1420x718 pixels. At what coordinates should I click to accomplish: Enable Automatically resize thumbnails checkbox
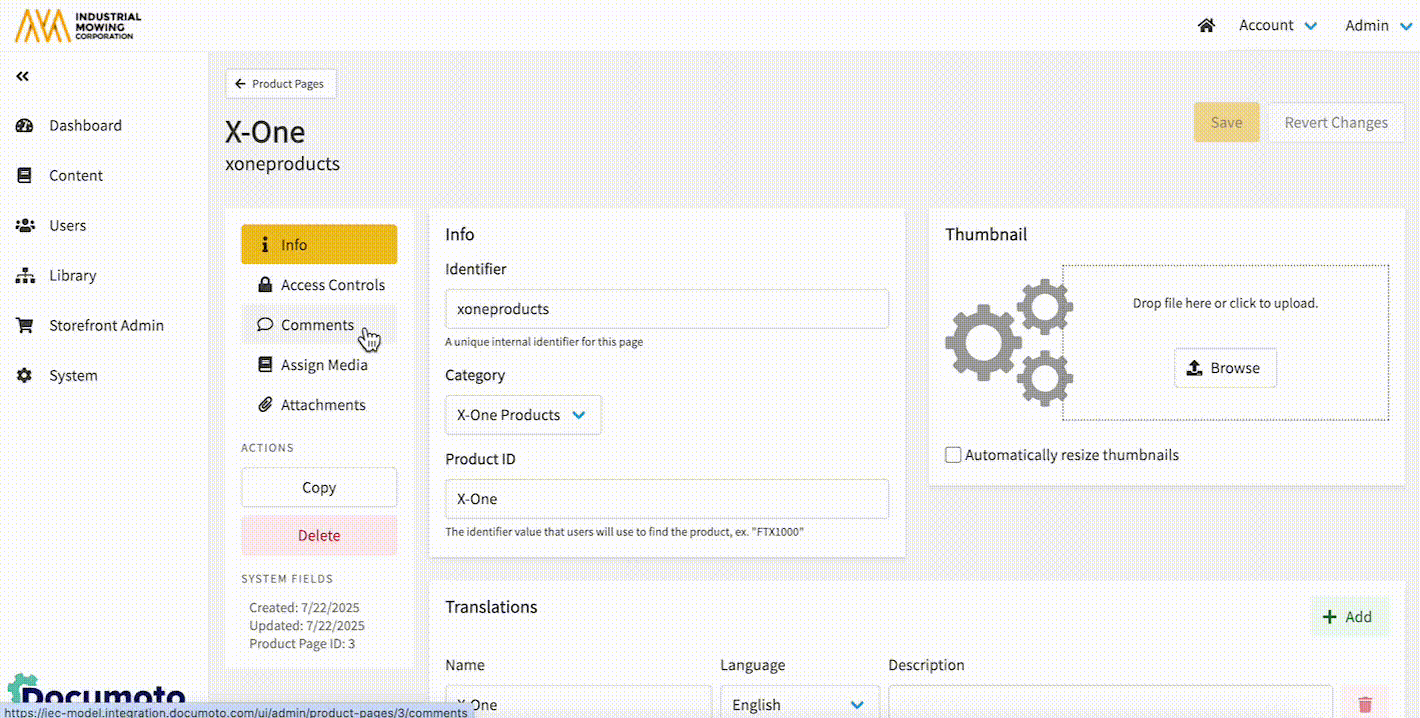954,455
